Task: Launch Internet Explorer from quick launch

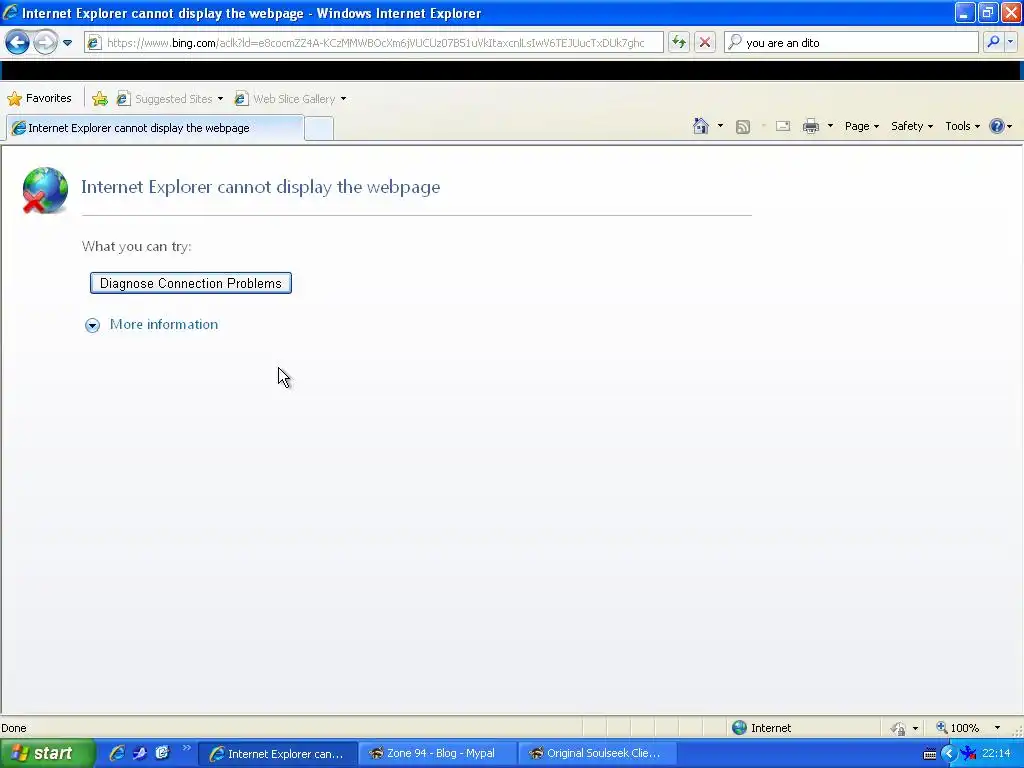Action: tap(117, 753)
